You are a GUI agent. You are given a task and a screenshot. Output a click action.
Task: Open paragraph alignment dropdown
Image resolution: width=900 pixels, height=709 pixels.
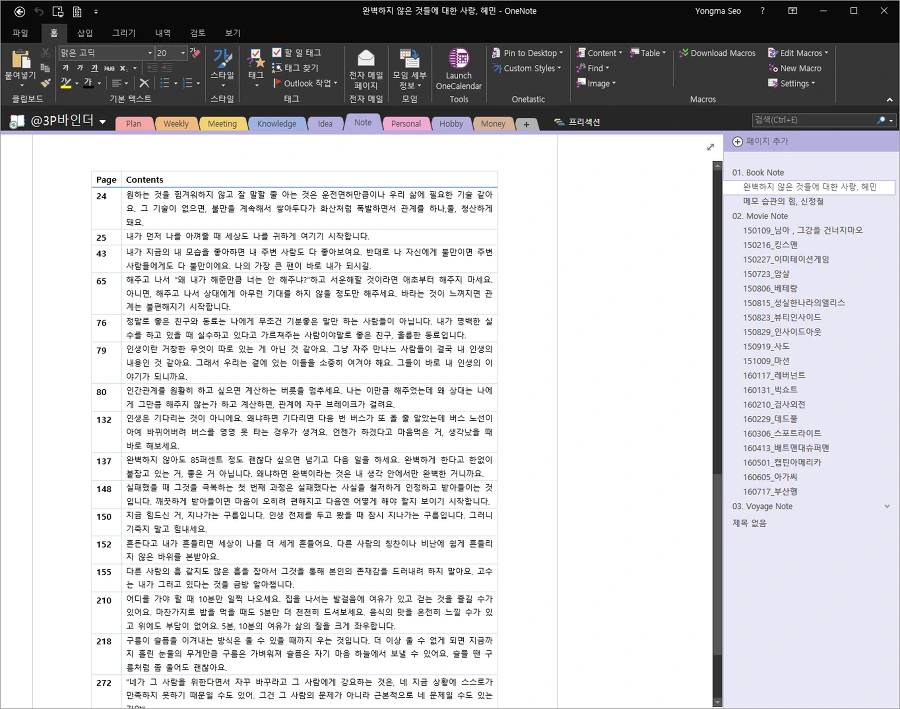[x=119, y=83]
